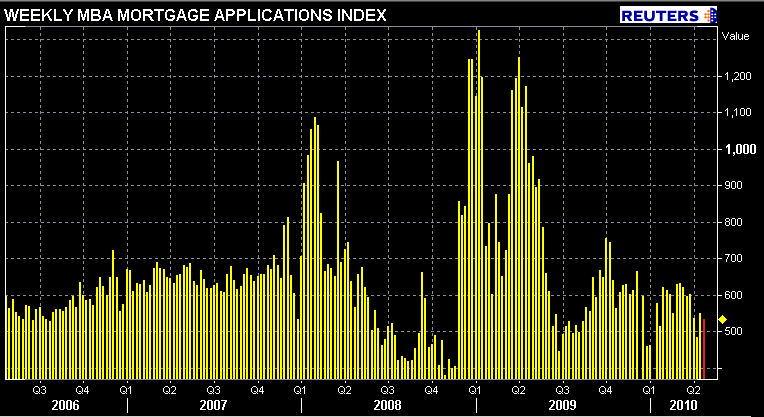This screenshot has width=764, height=417.
Task: Click the Q2 label above 2010
Action: click(x=692, y=389)
